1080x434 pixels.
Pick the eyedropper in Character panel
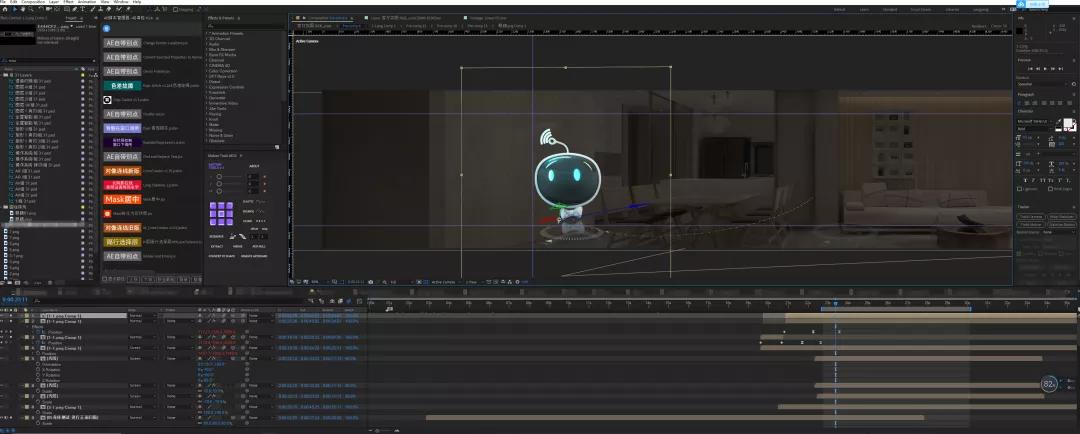(1059, 122)
